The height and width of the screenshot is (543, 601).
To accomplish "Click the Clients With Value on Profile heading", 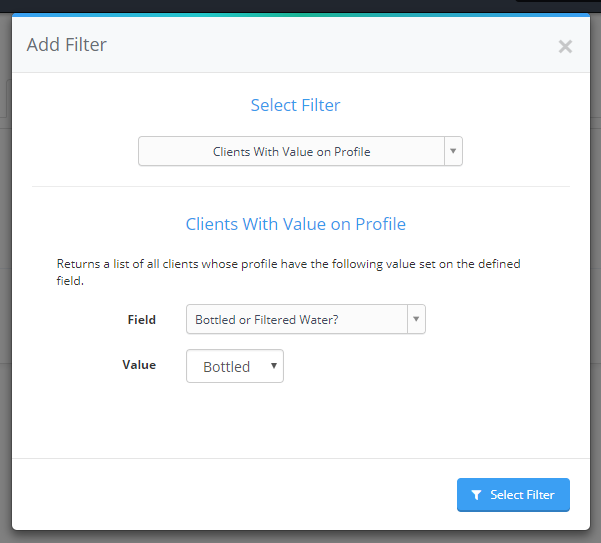I will coord(296,224).
